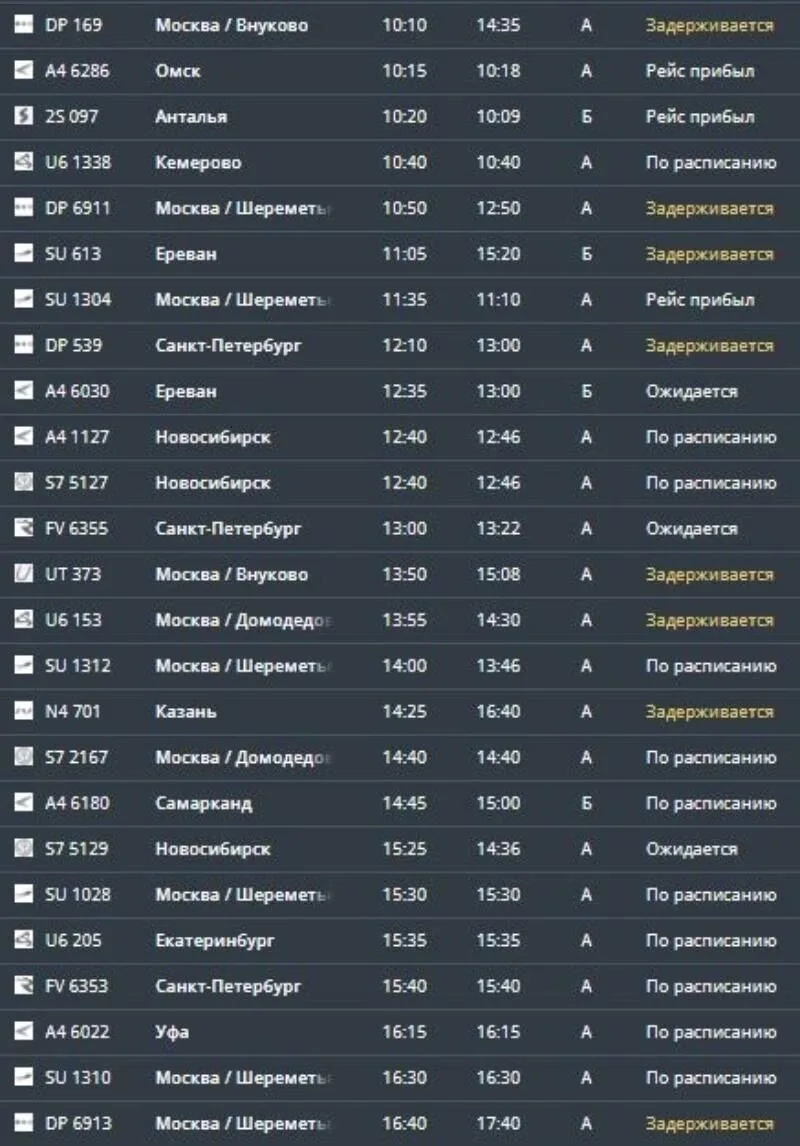Click the Уфа flight A4 6022
Image resolution: width=800 pixels, height=1146 pixels.
tap(400, 1032)
